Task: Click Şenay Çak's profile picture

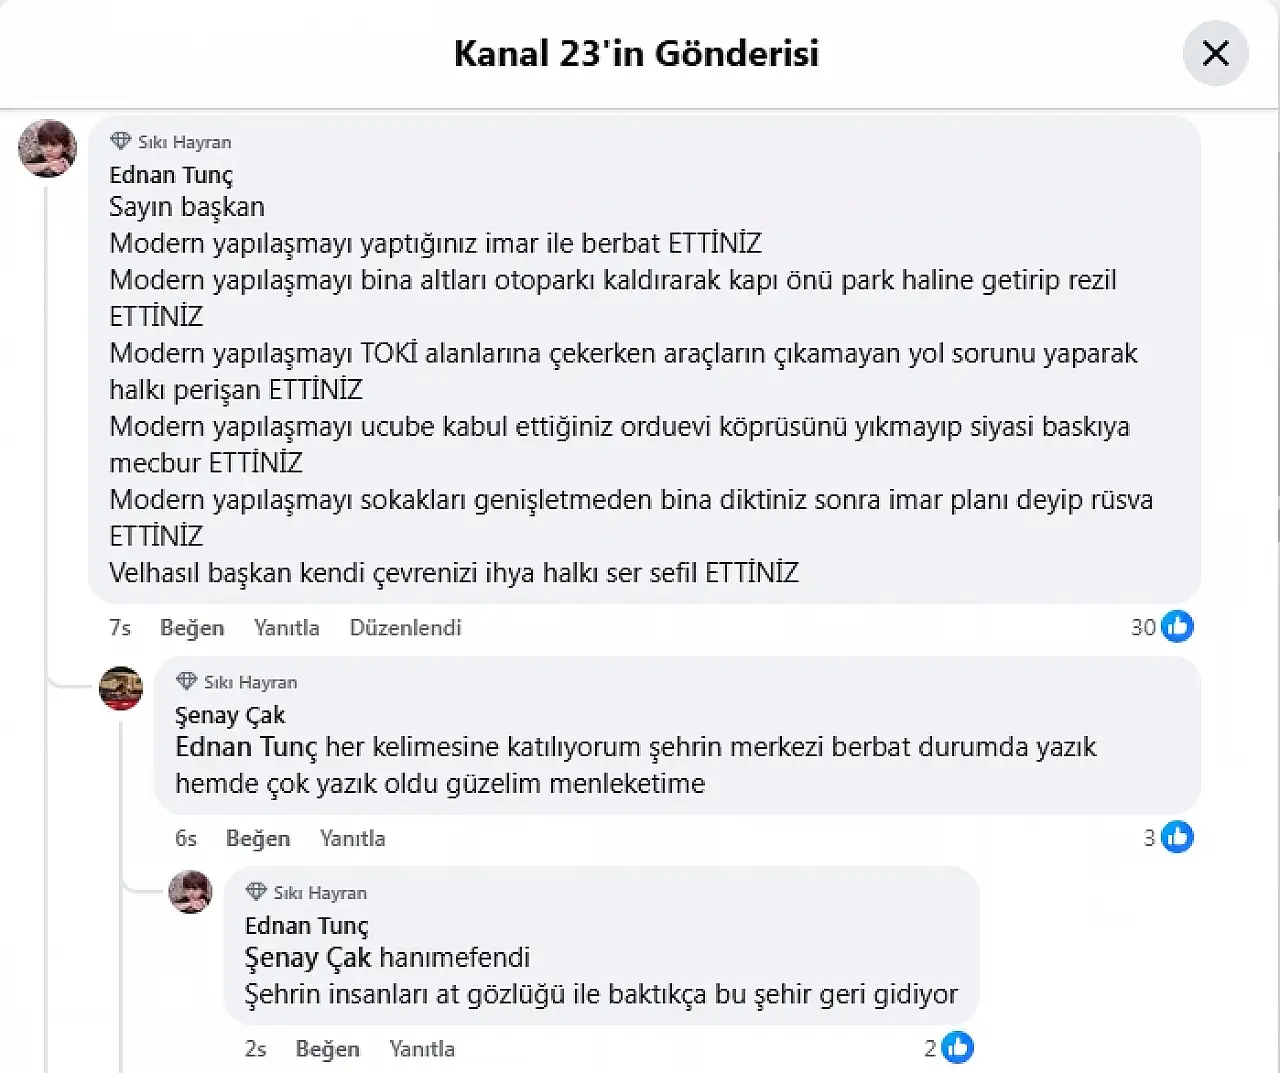Action: (121, 688)
